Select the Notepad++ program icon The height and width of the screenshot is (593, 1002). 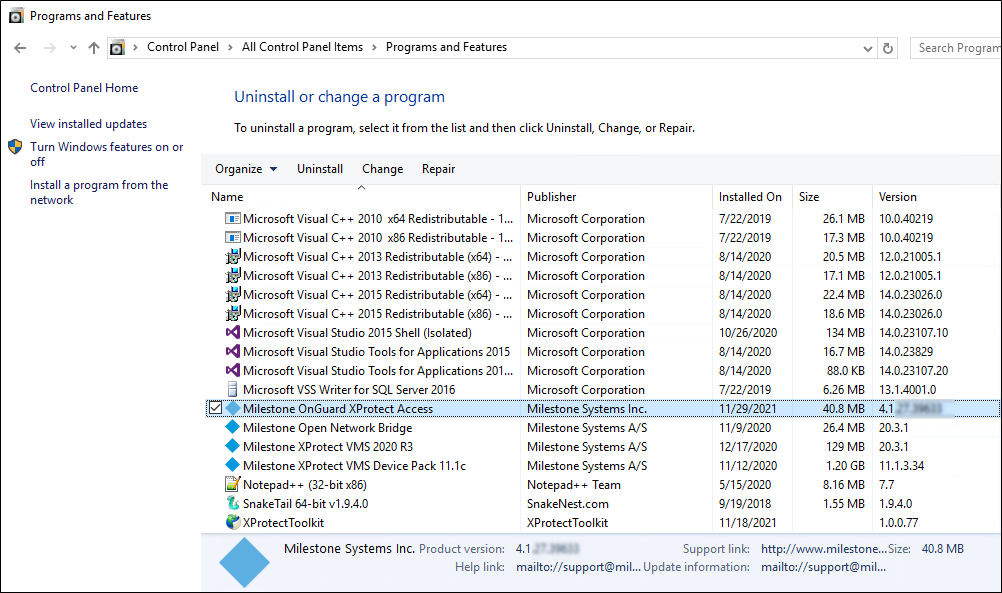coord(231,485)
